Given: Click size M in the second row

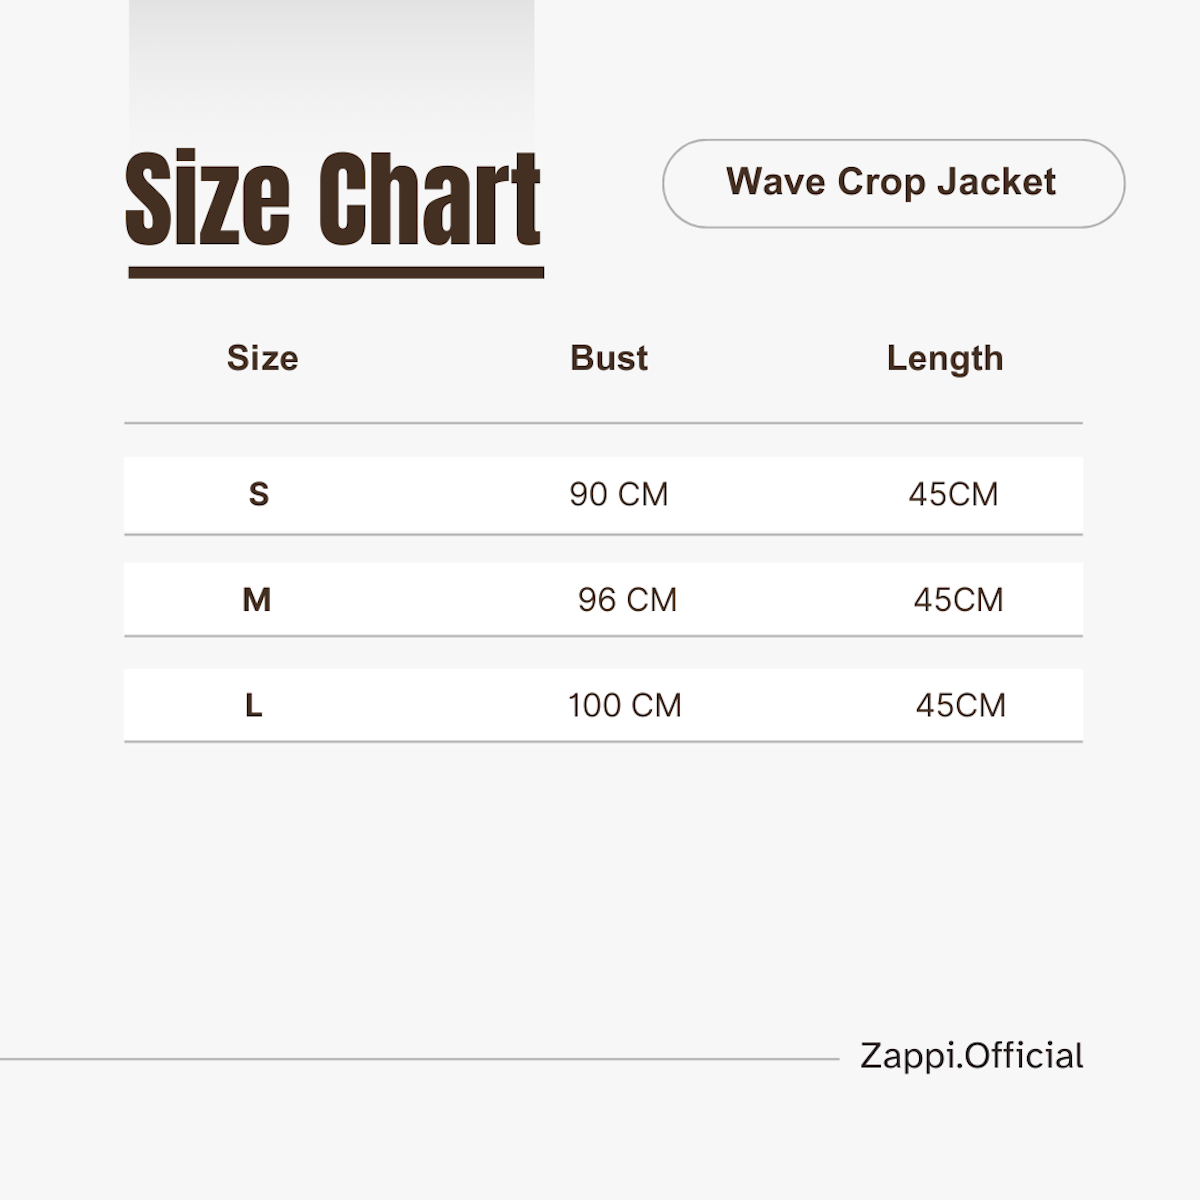Looking at the screenshot, I should [257, 600].
